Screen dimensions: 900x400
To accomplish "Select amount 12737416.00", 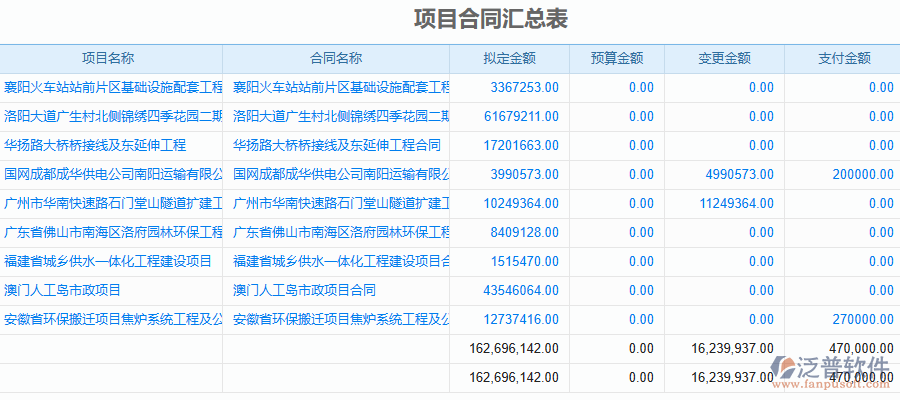I will (521, 320).
